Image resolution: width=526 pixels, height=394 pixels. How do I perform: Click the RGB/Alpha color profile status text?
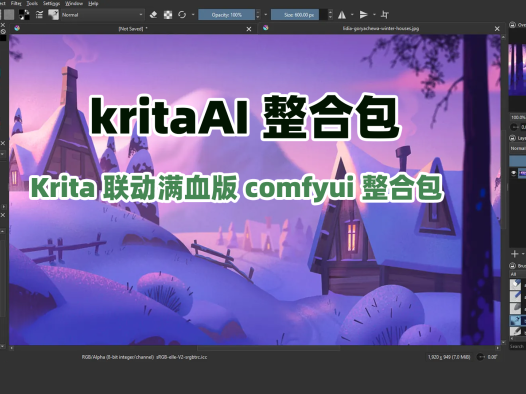pyautogui.click(x=144, y=357)
